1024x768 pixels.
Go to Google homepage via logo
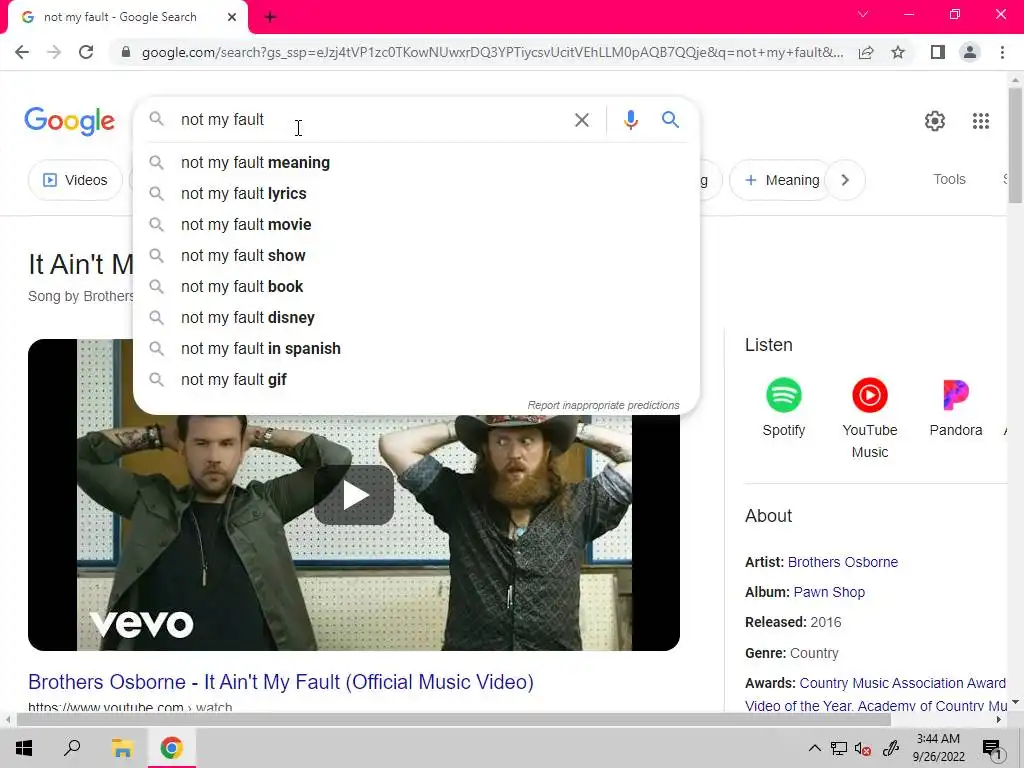[70, 121]
